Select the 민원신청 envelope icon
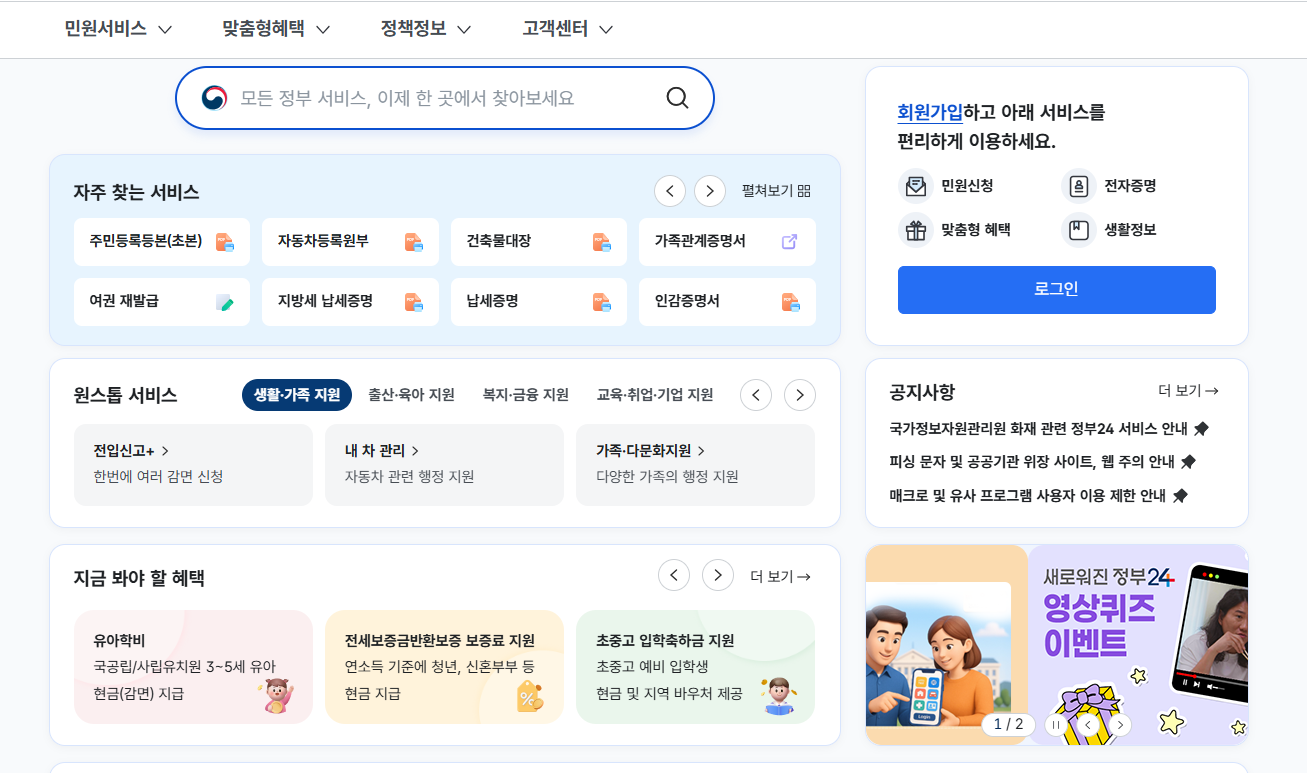Screen dimensions: 1307x773 (916, 185)
